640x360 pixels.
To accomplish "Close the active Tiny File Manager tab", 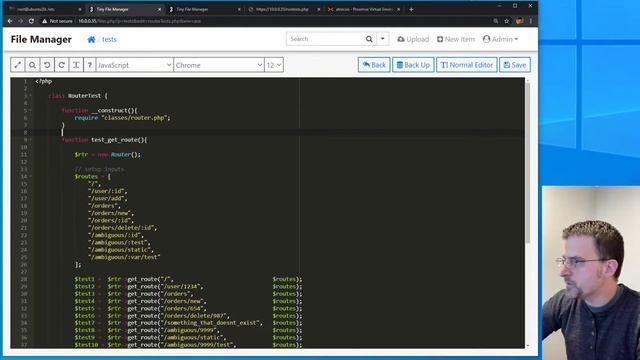I will (159, 9).
